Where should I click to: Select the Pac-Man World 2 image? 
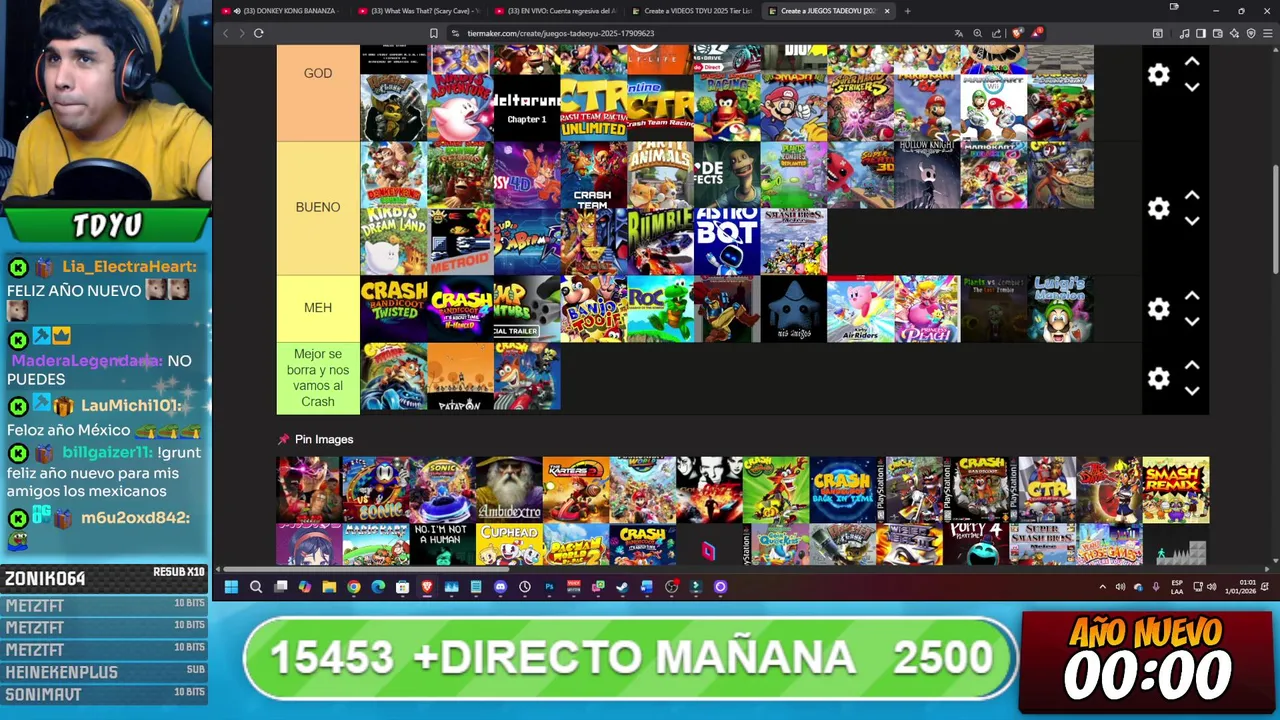click(575, 545)
